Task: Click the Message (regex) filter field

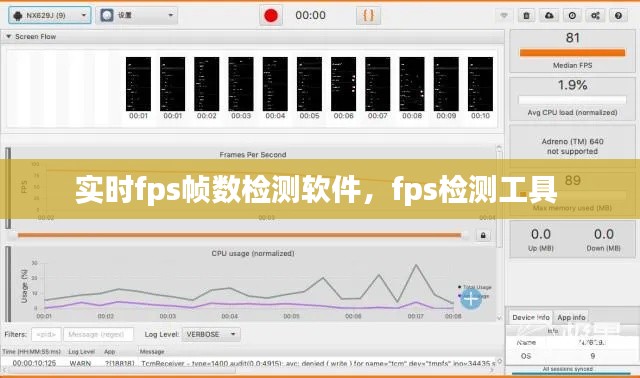Action: click(98, 334)
